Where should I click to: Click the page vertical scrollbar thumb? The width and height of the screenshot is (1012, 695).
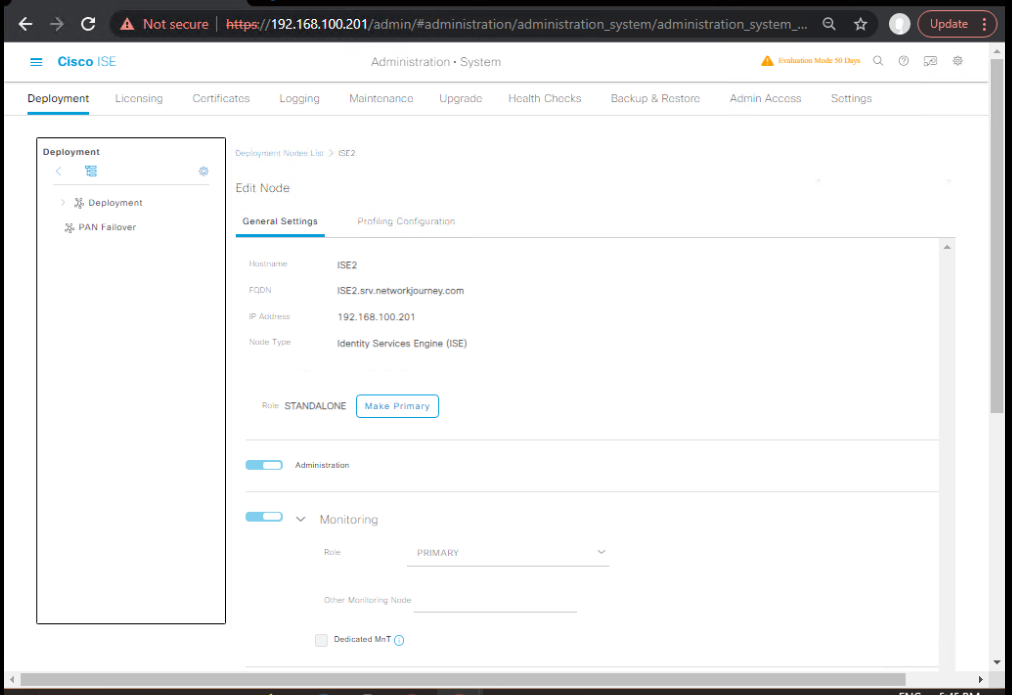(x=997, y=236)
